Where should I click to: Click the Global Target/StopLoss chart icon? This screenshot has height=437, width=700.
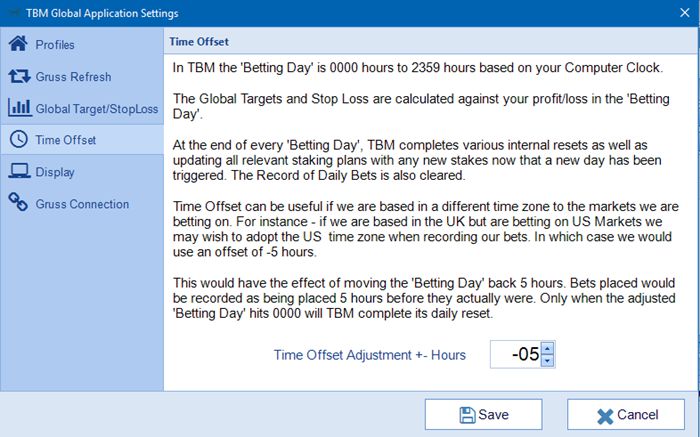pyautogui.click(x=20, y=108)
